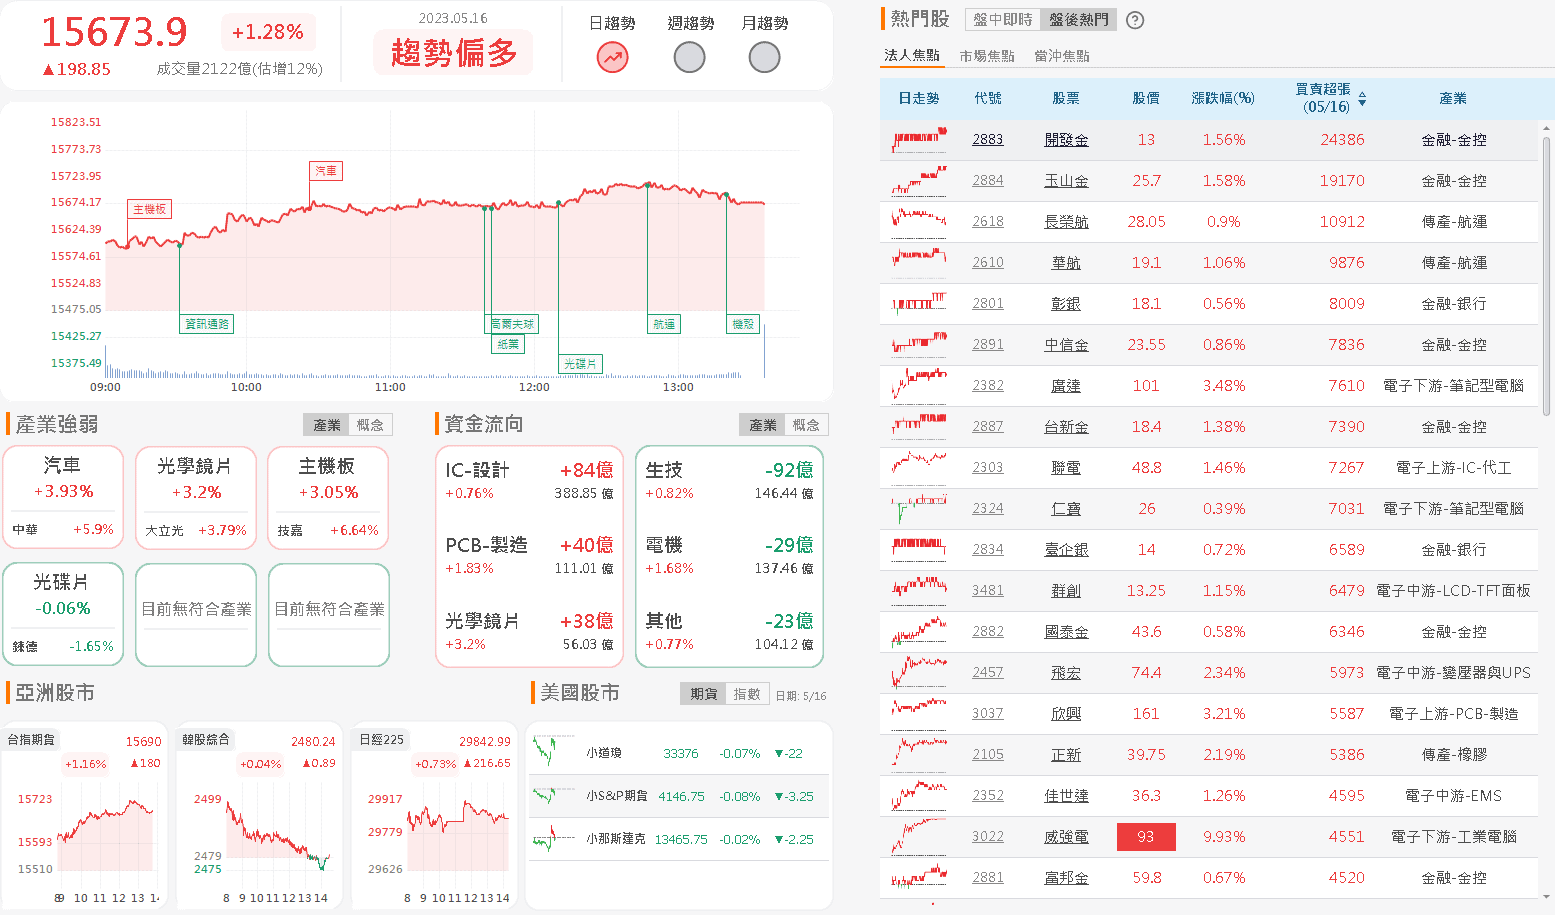Toggle 概念 in the 產業強弱 panel
The width and height of the screenshot is (1555, 915).
(x=370, y=425)
